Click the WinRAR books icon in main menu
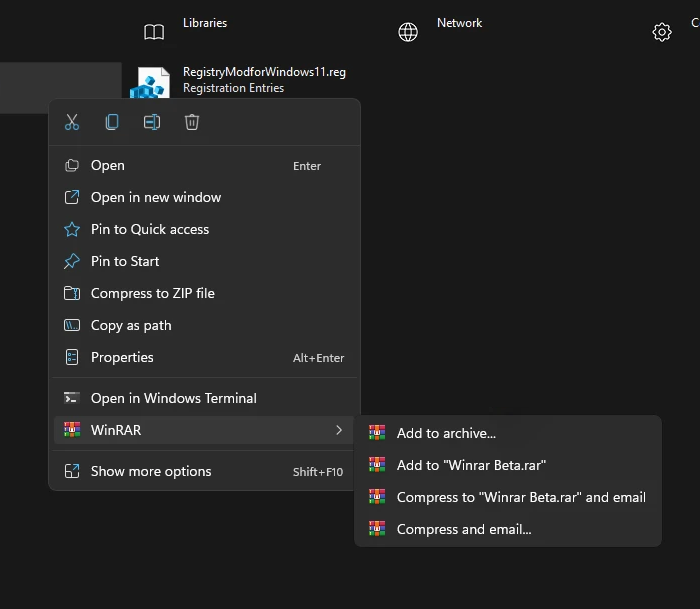Screen dimensions: 700x609 pyautogui.click(x=72, y=430)
